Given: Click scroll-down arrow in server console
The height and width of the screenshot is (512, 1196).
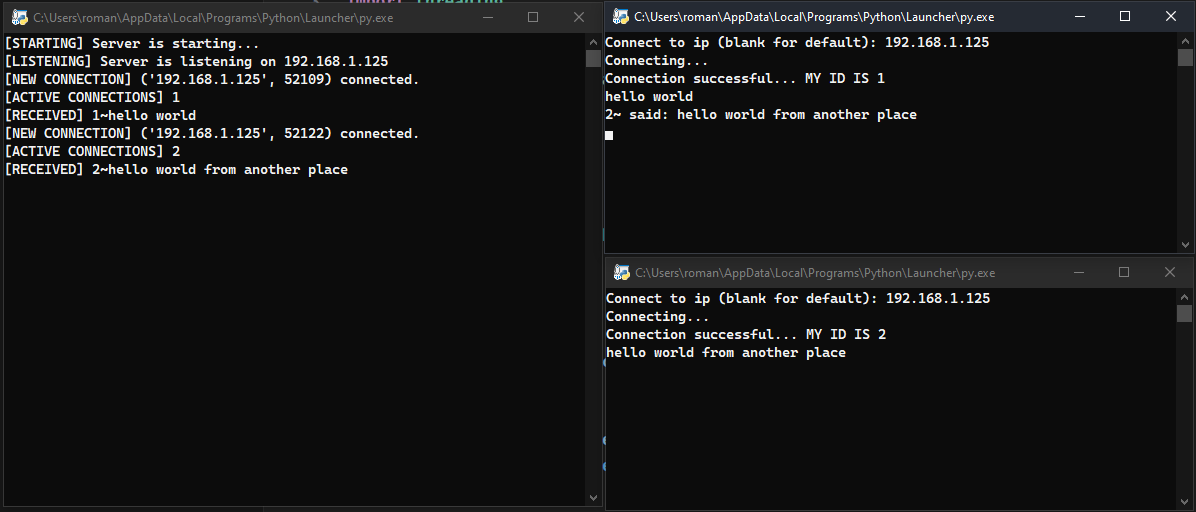Looking at the screenshot, I should [x=593, y=497].
